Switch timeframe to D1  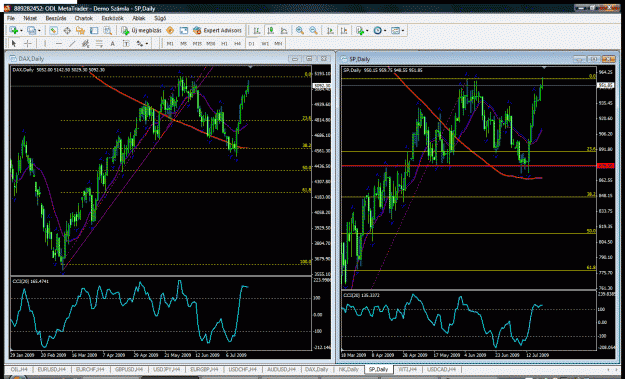[x=252, y=43]
